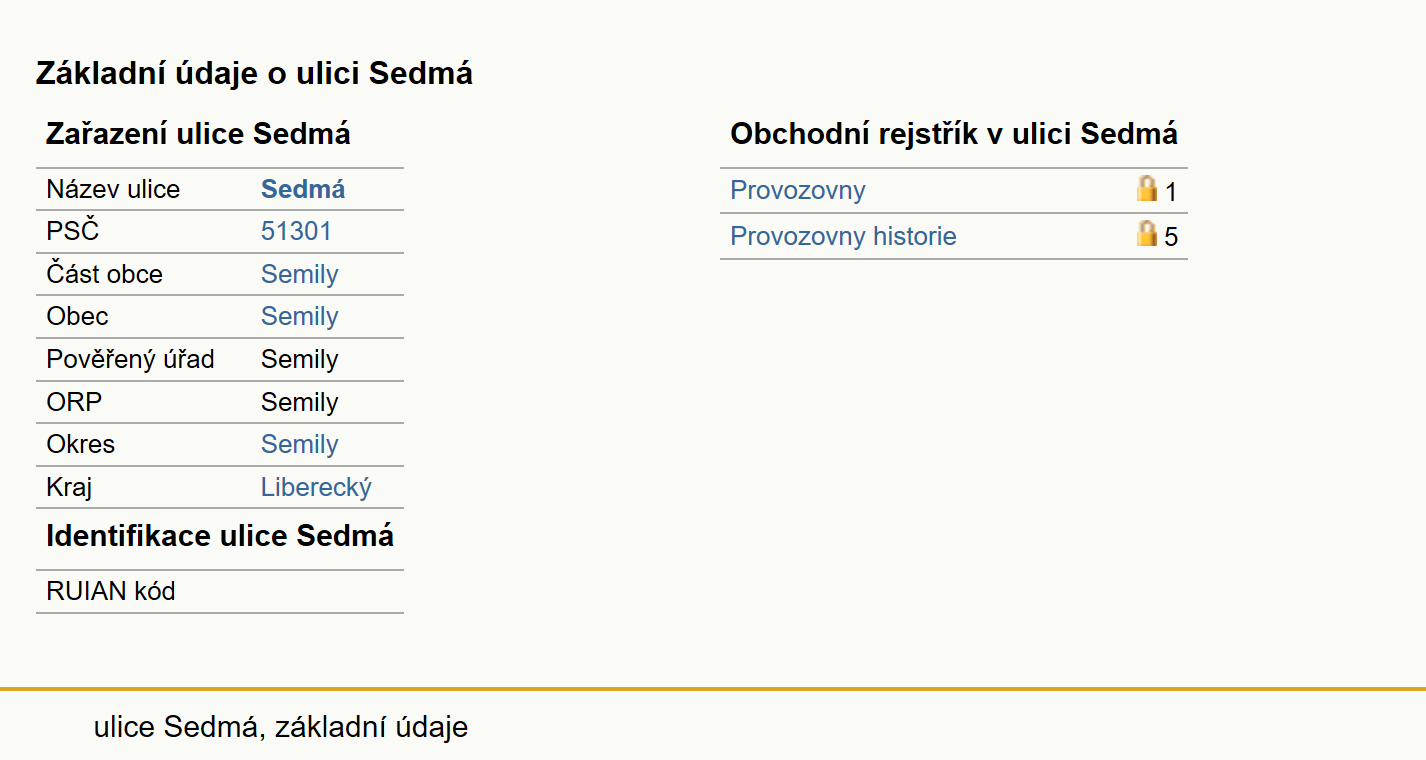Click the count 1 beside Provozovny
1426x760 pixels.
tap(1171, 192)
